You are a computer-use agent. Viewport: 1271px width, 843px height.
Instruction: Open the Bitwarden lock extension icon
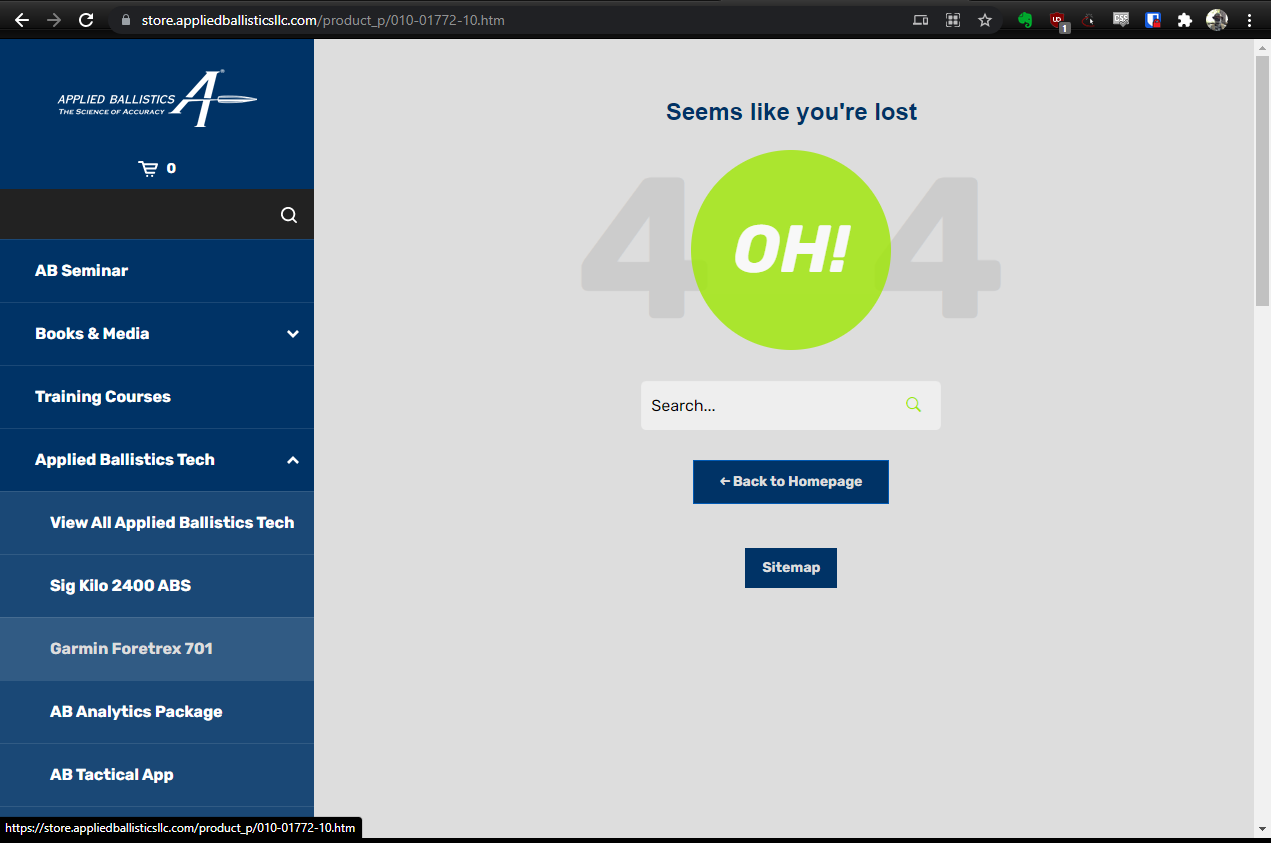(1153, 20)
